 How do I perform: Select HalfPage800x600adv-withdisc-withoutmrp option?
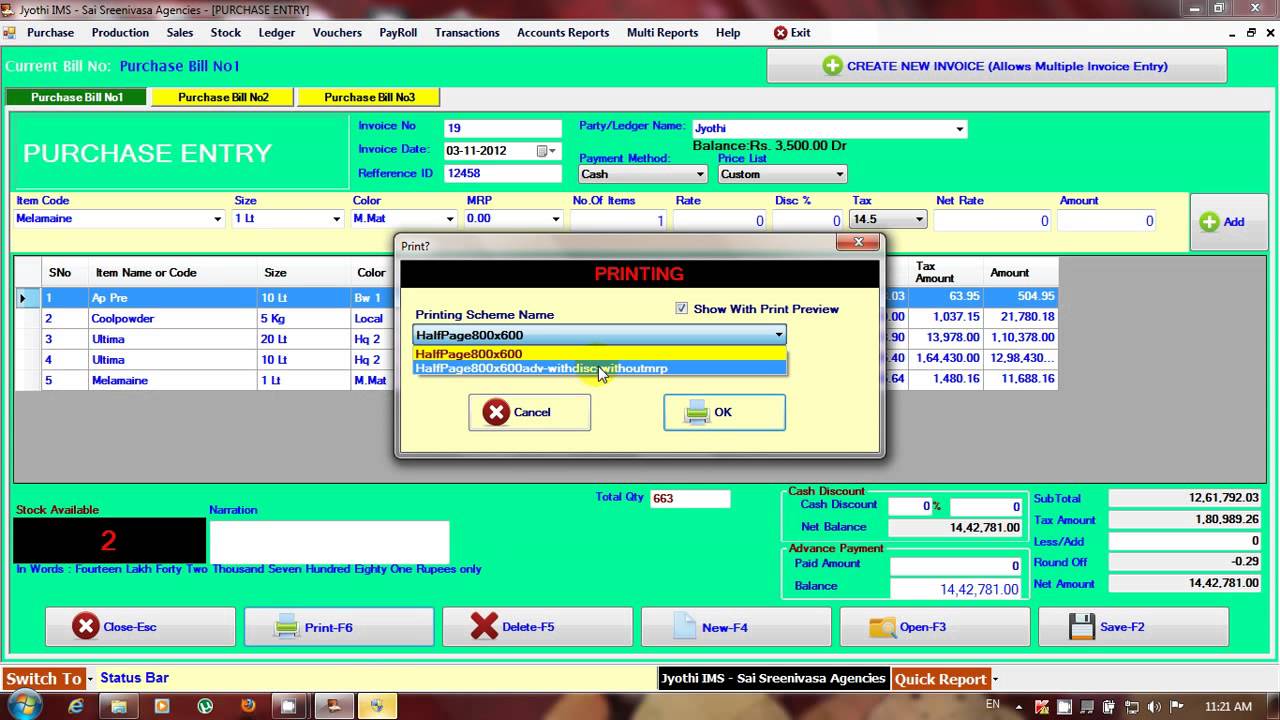(x=540, y=368)
